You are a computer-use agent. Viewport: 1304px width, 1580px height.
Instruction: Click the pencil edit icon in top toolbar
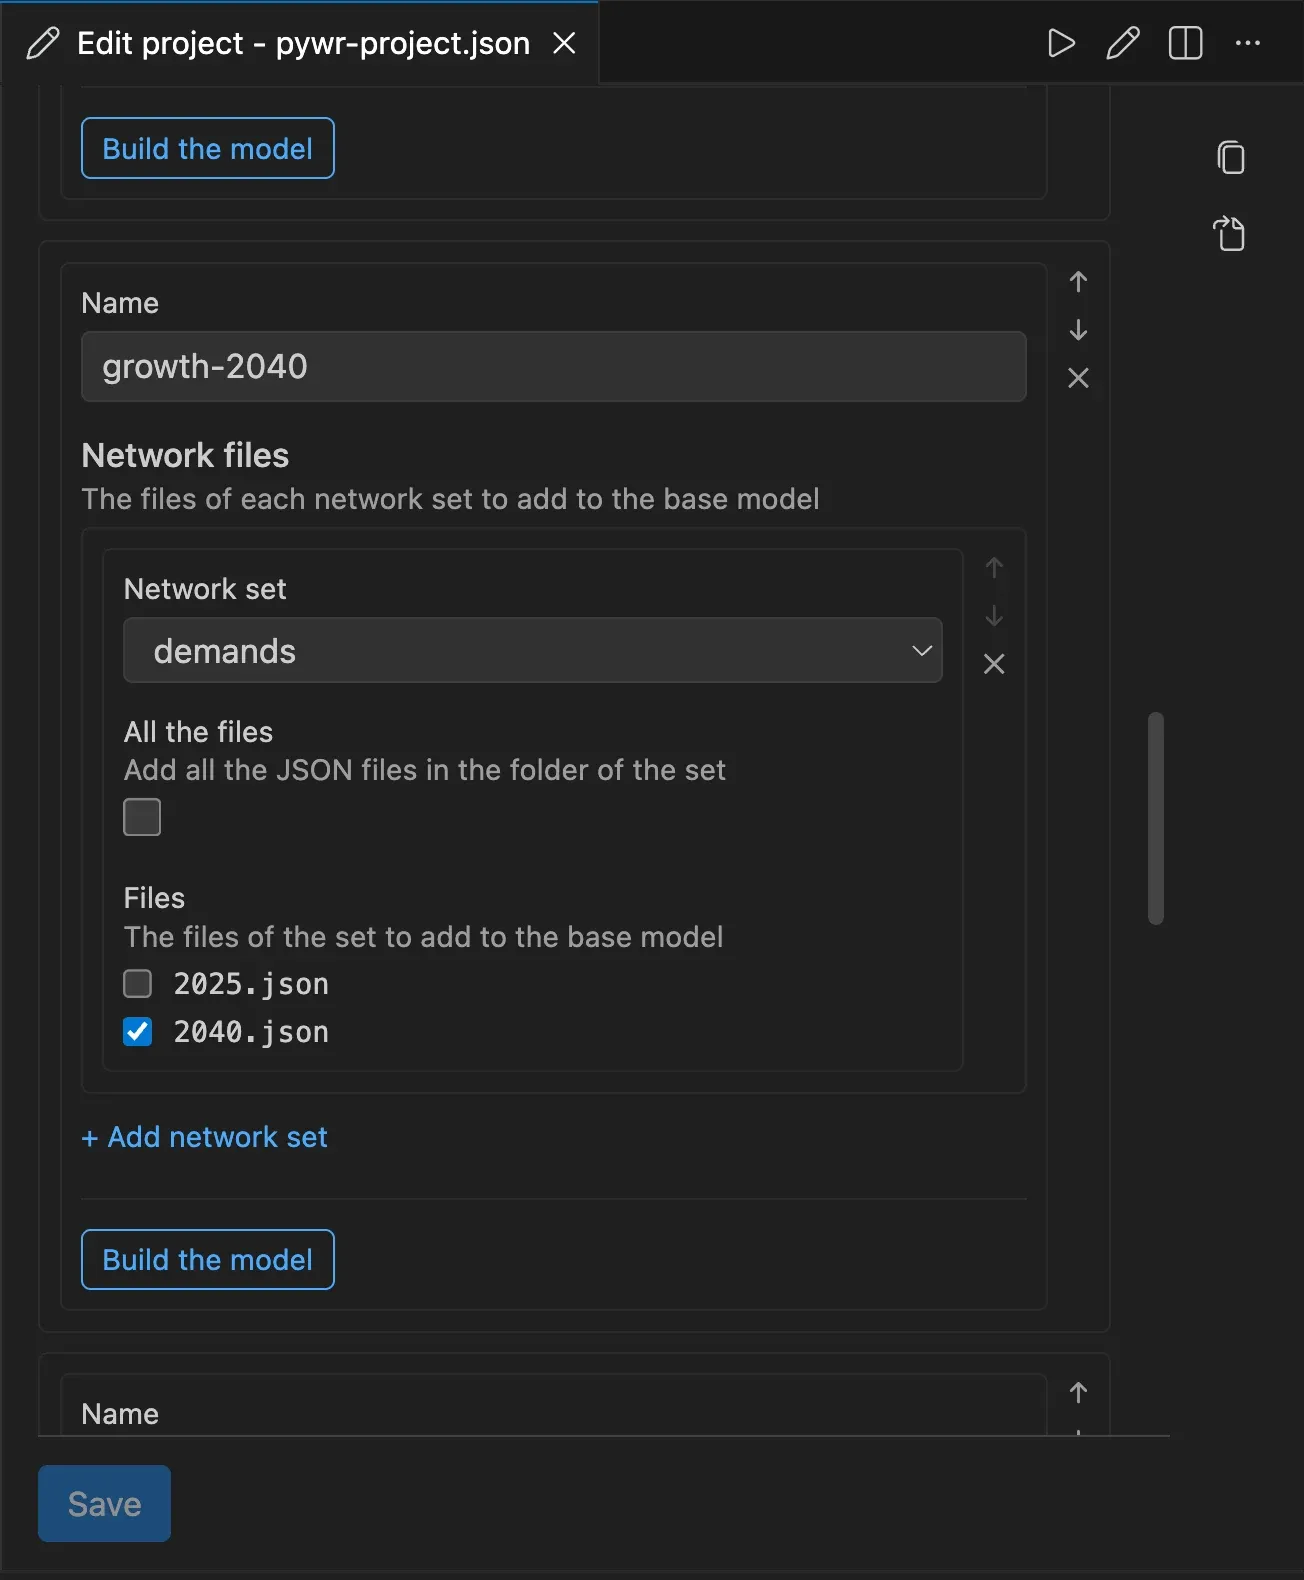coord(1123,43)
